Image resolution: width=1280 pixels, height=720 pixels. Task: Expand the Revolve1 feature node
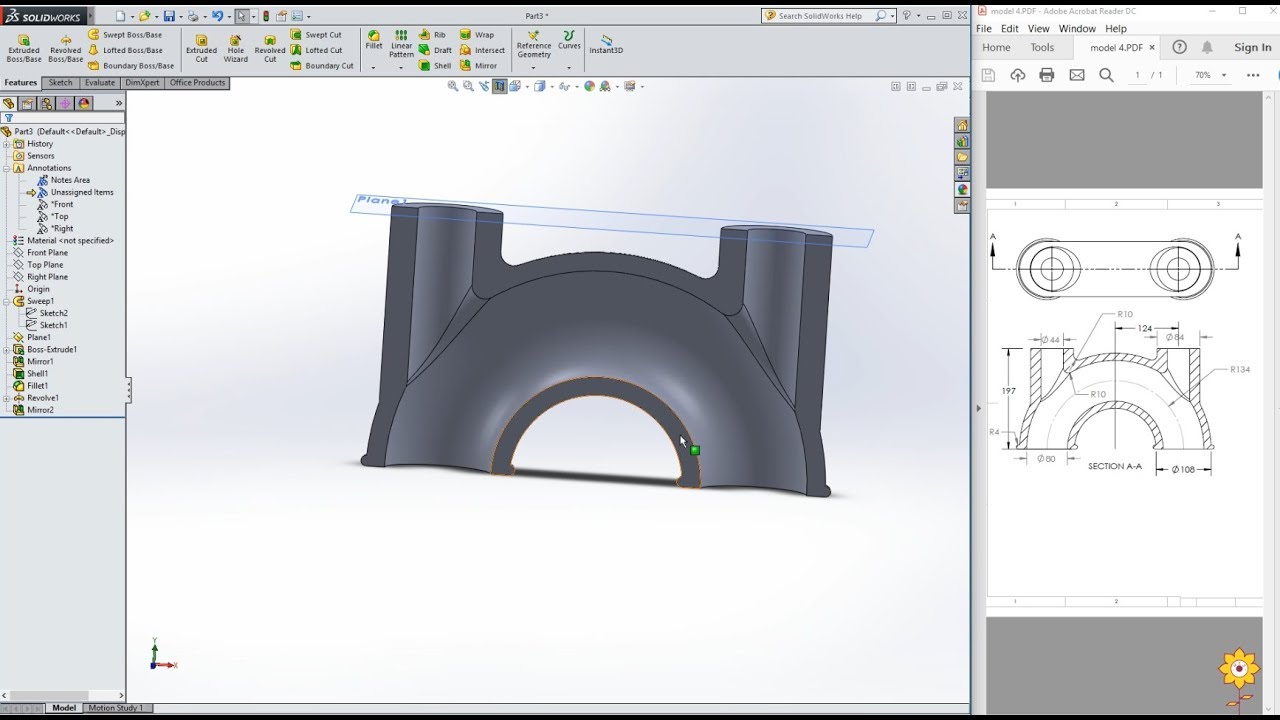pos(6,398)
